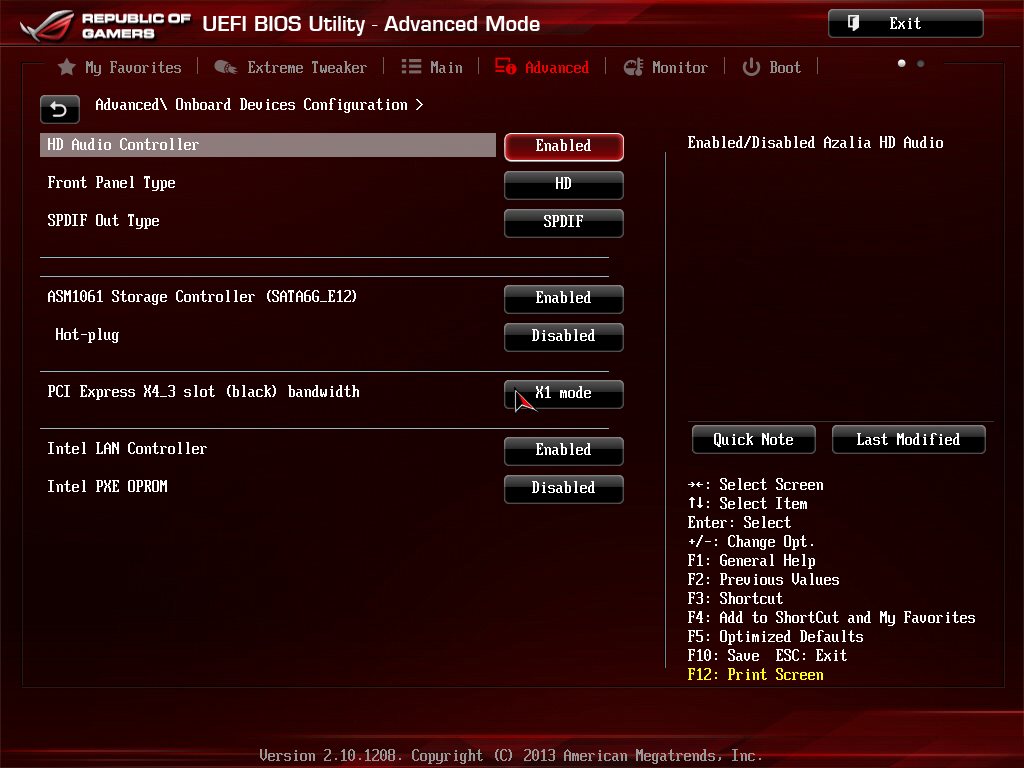Viewport: 1024px width, 768px height.
Task: Click the Advanced settings icon
Action: pyautogui.click(x=505, y=67)
